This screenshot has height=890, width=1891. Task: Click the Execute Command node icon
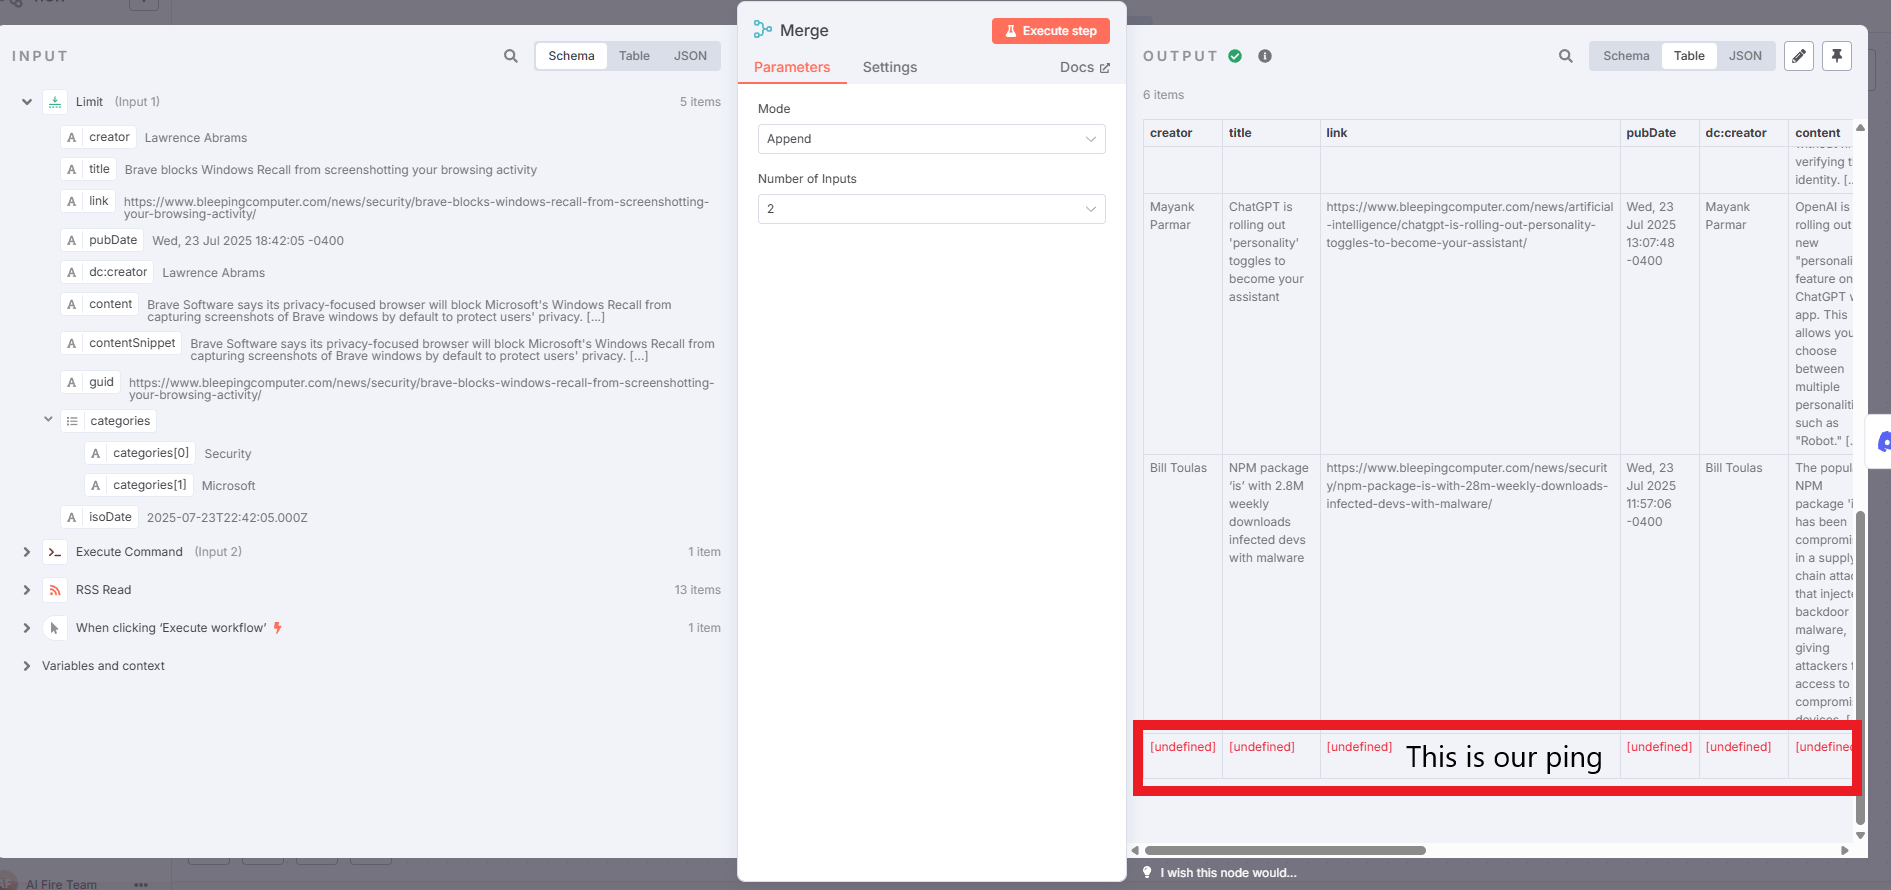(x=55, y=552)
